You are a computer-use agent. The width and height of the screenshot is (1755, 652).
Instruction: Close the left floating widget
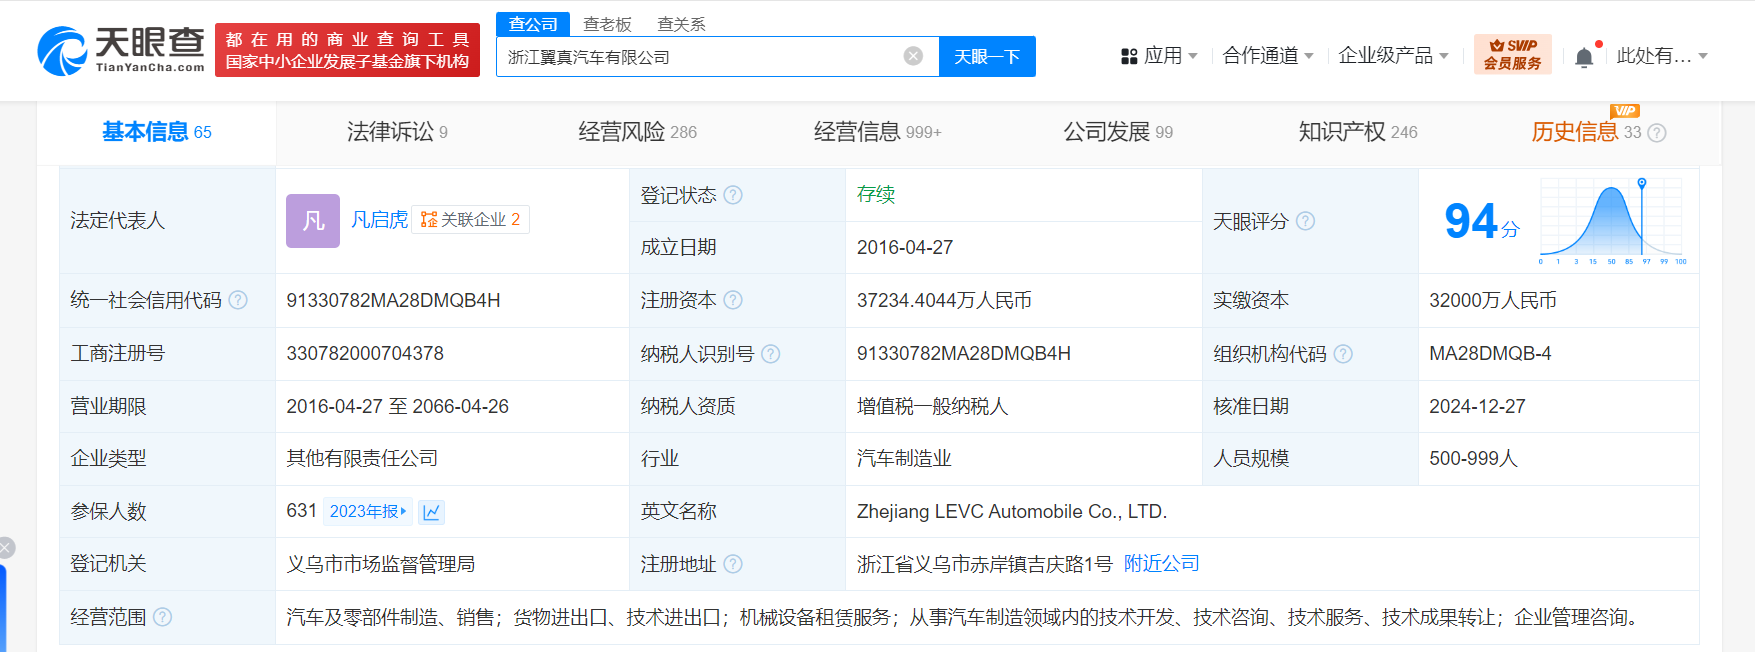point(6,547)
